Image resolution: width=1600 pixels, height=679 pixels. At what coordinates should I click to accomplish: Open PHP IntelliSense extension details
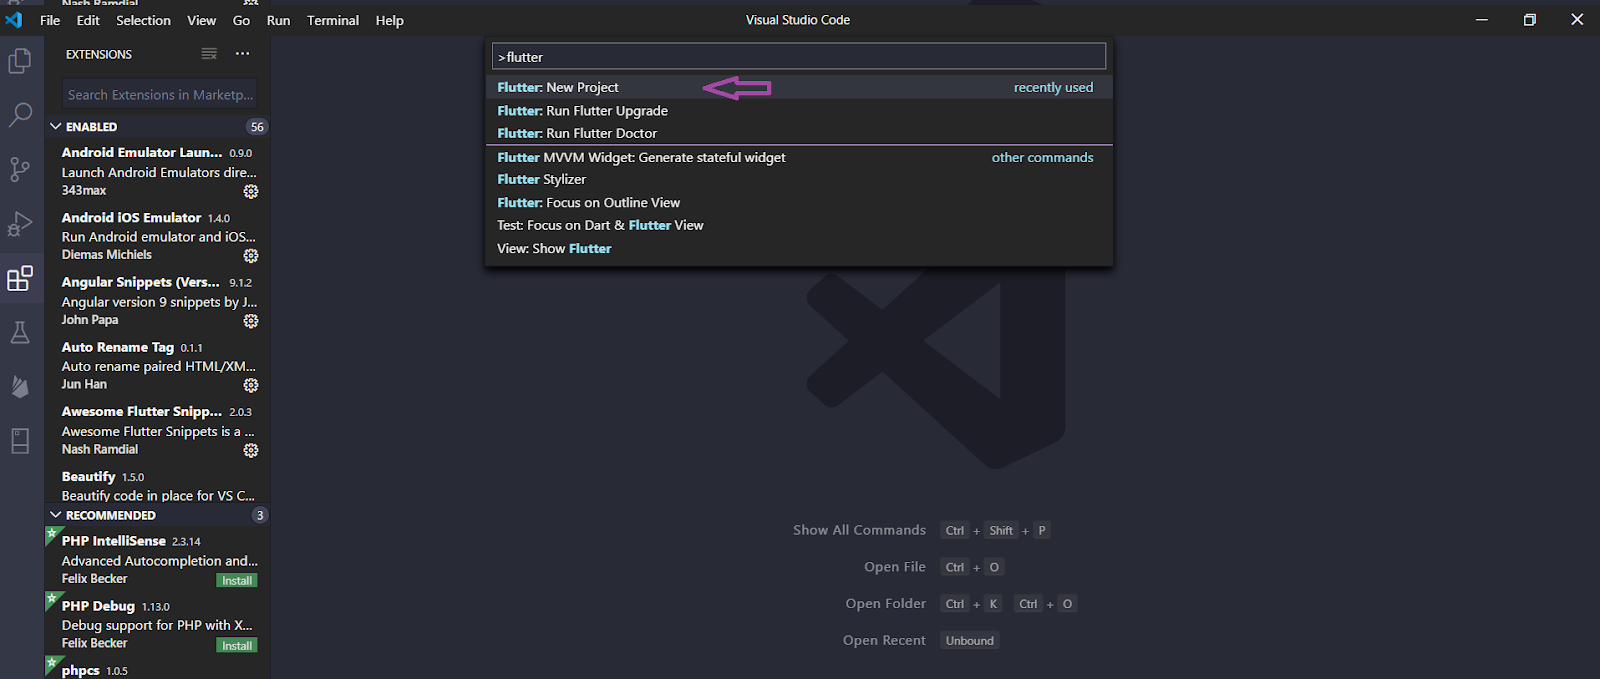tap(157, 559)
